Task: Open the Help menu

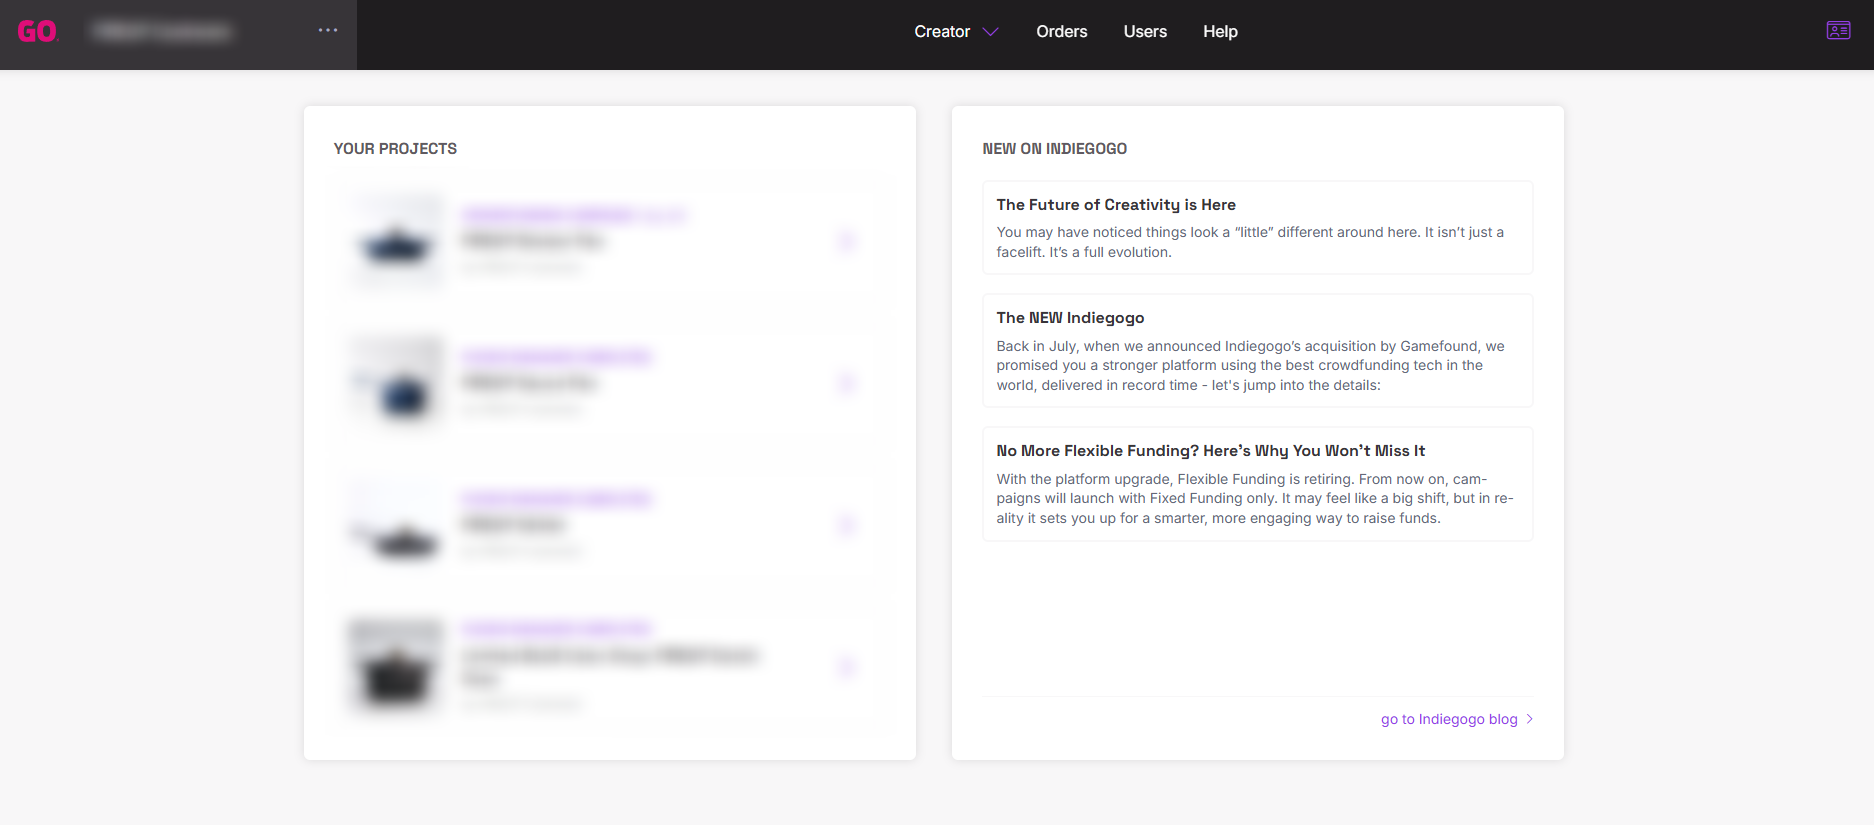Action: tap(1220, 32)
